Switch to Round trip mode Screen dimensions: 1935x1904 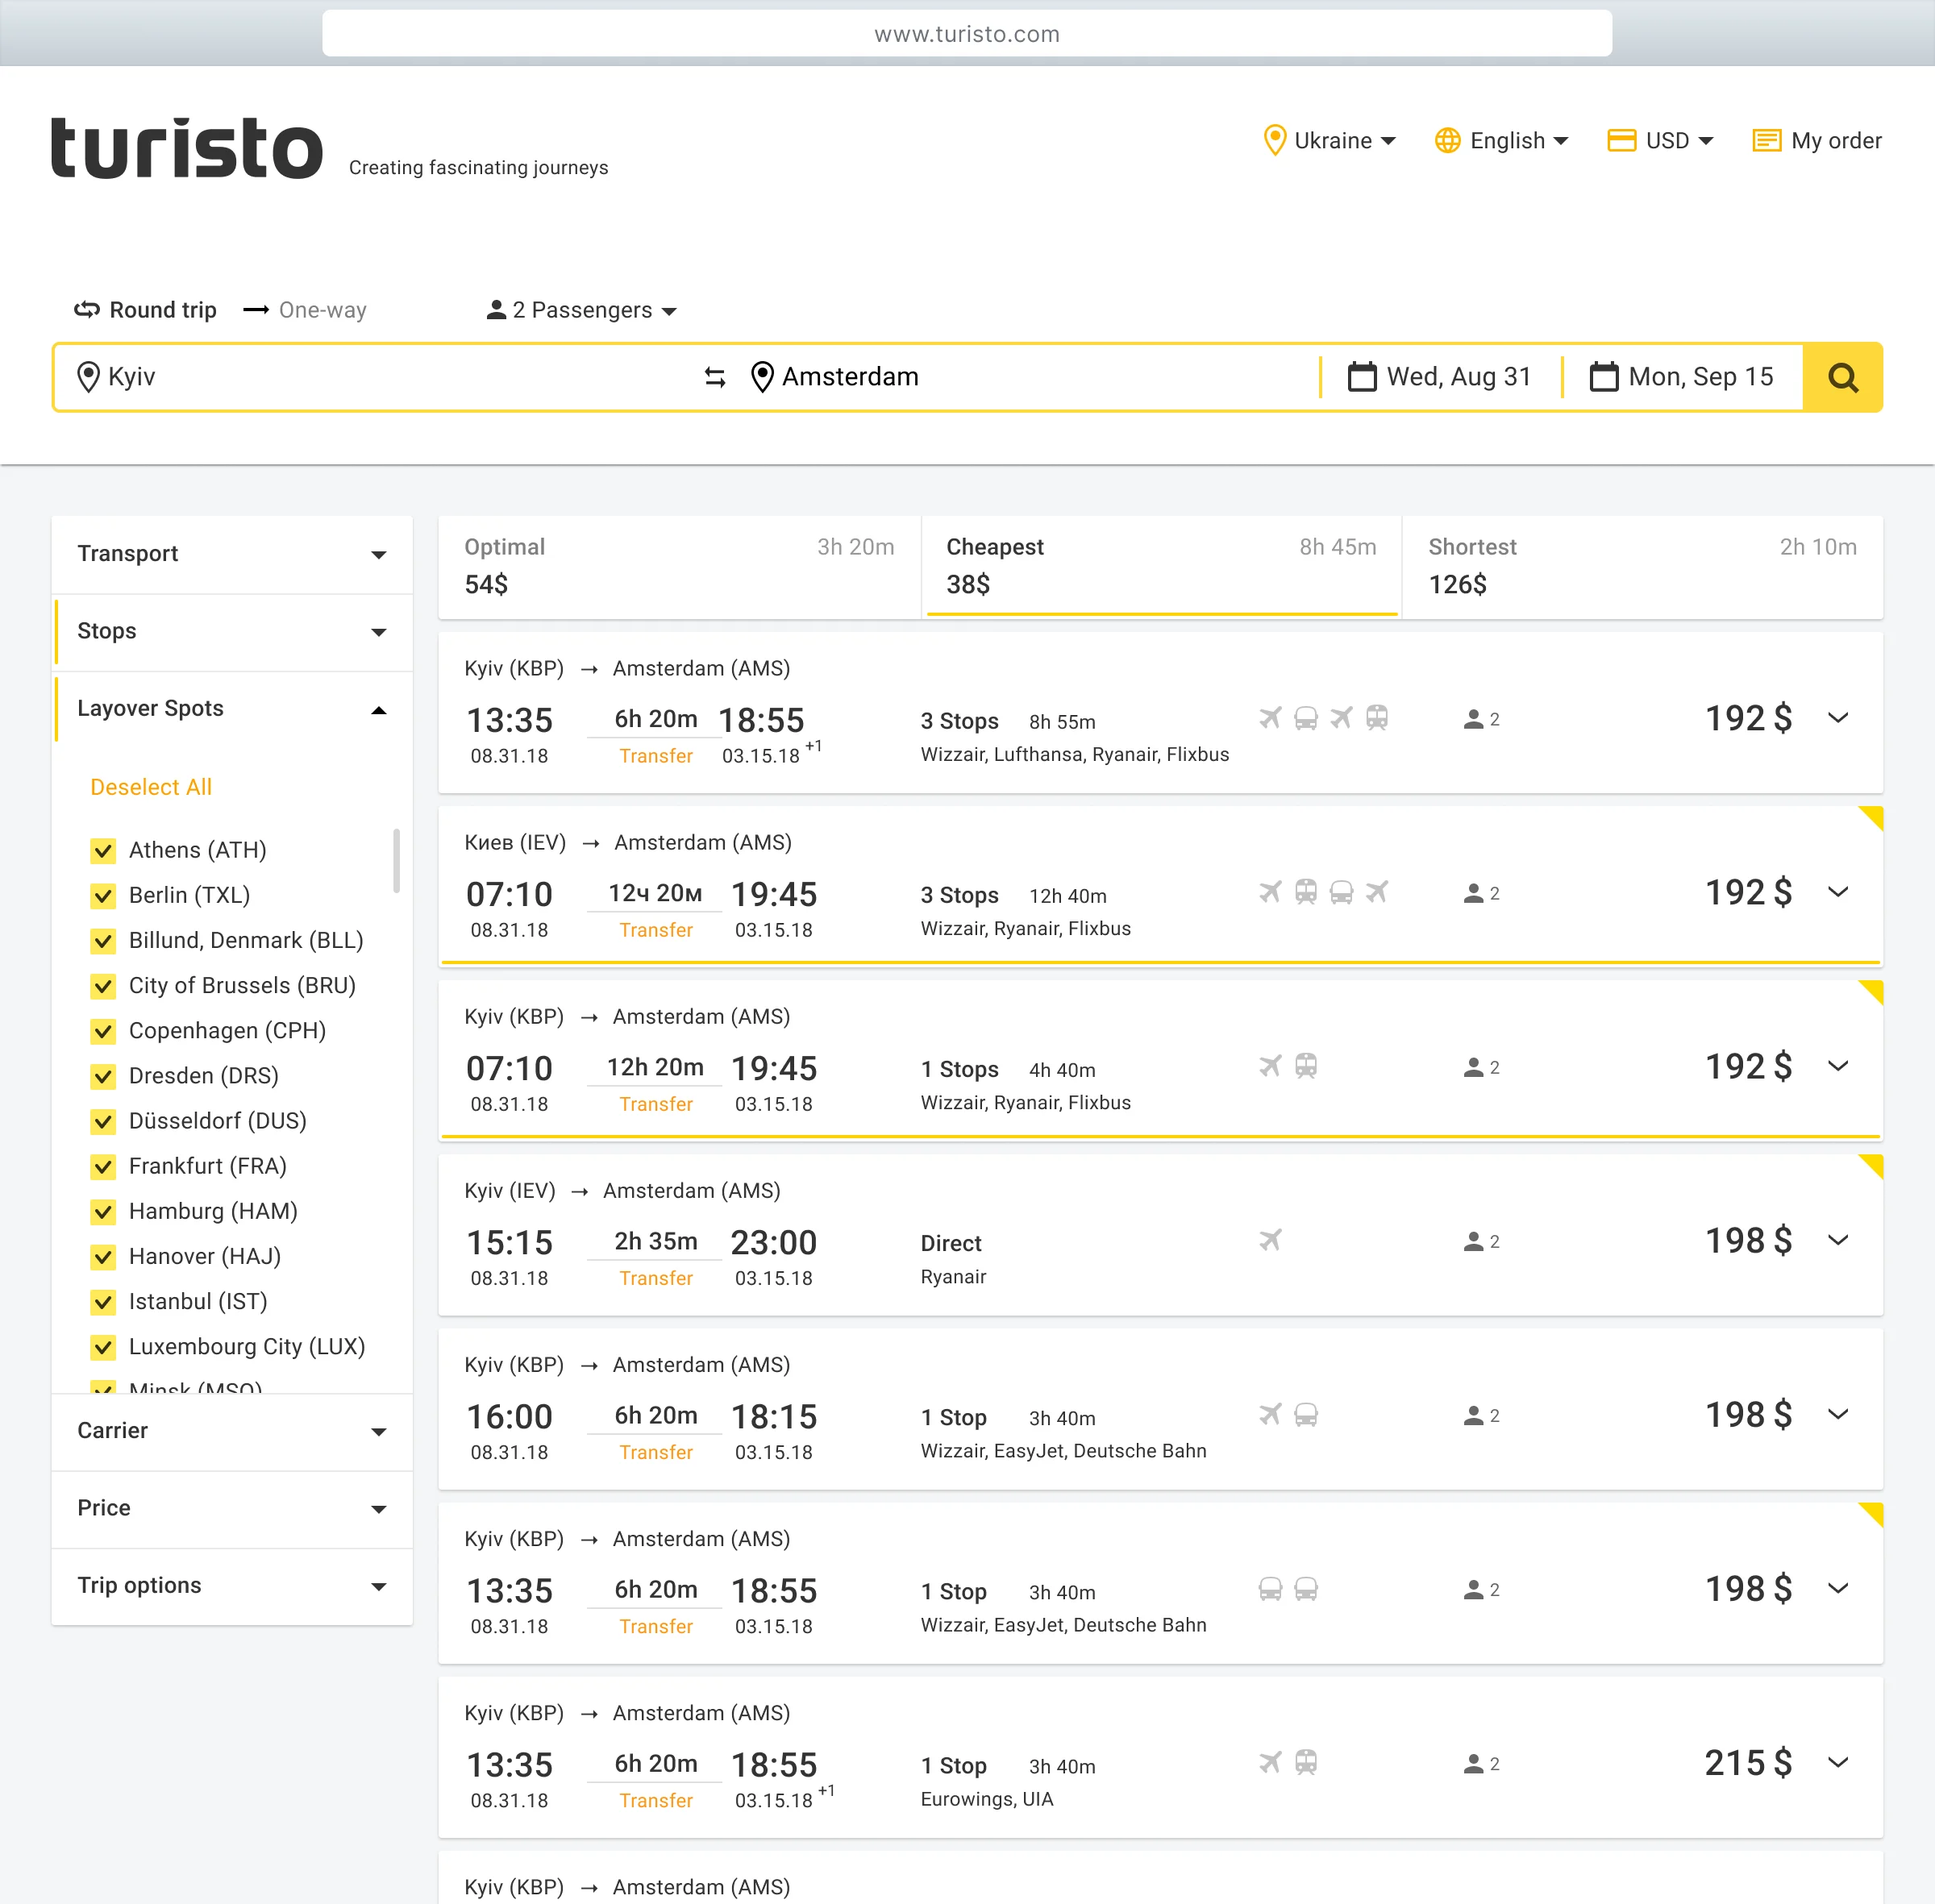145,310
